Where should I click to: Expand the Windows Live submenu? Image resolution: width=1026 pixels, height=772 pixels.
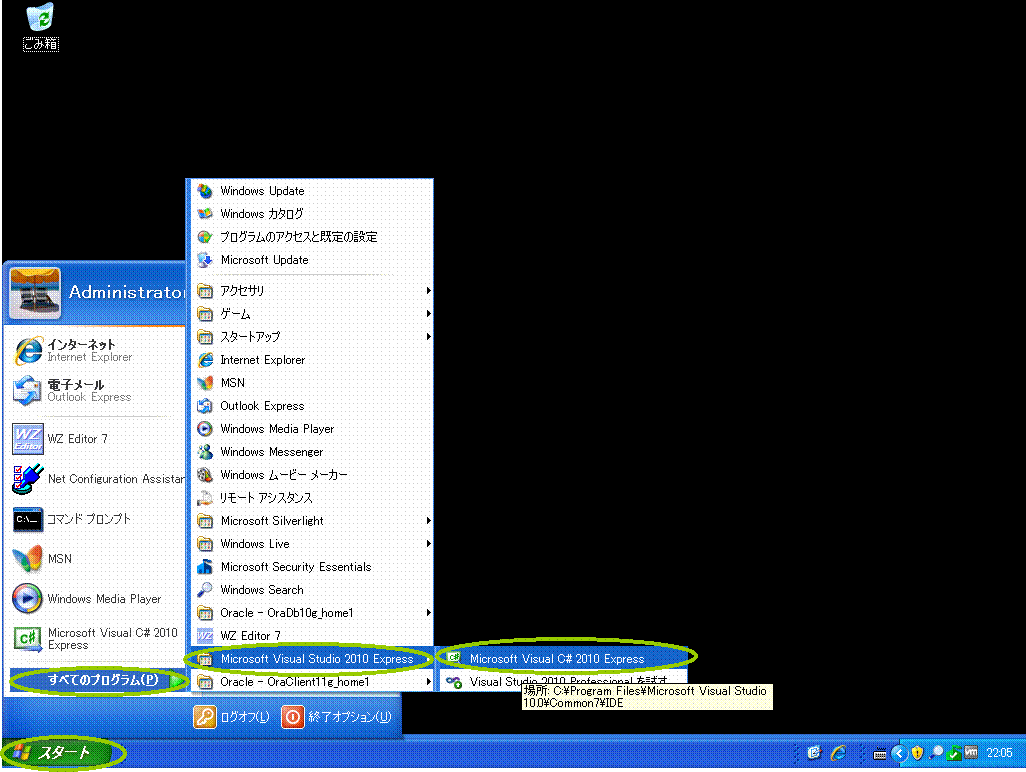click(314, 544)
